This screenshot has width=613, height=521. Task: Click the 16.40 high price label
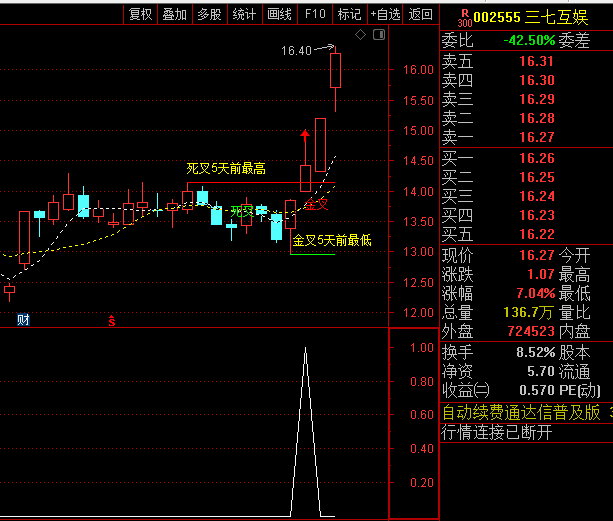click(x=296, y=51)
